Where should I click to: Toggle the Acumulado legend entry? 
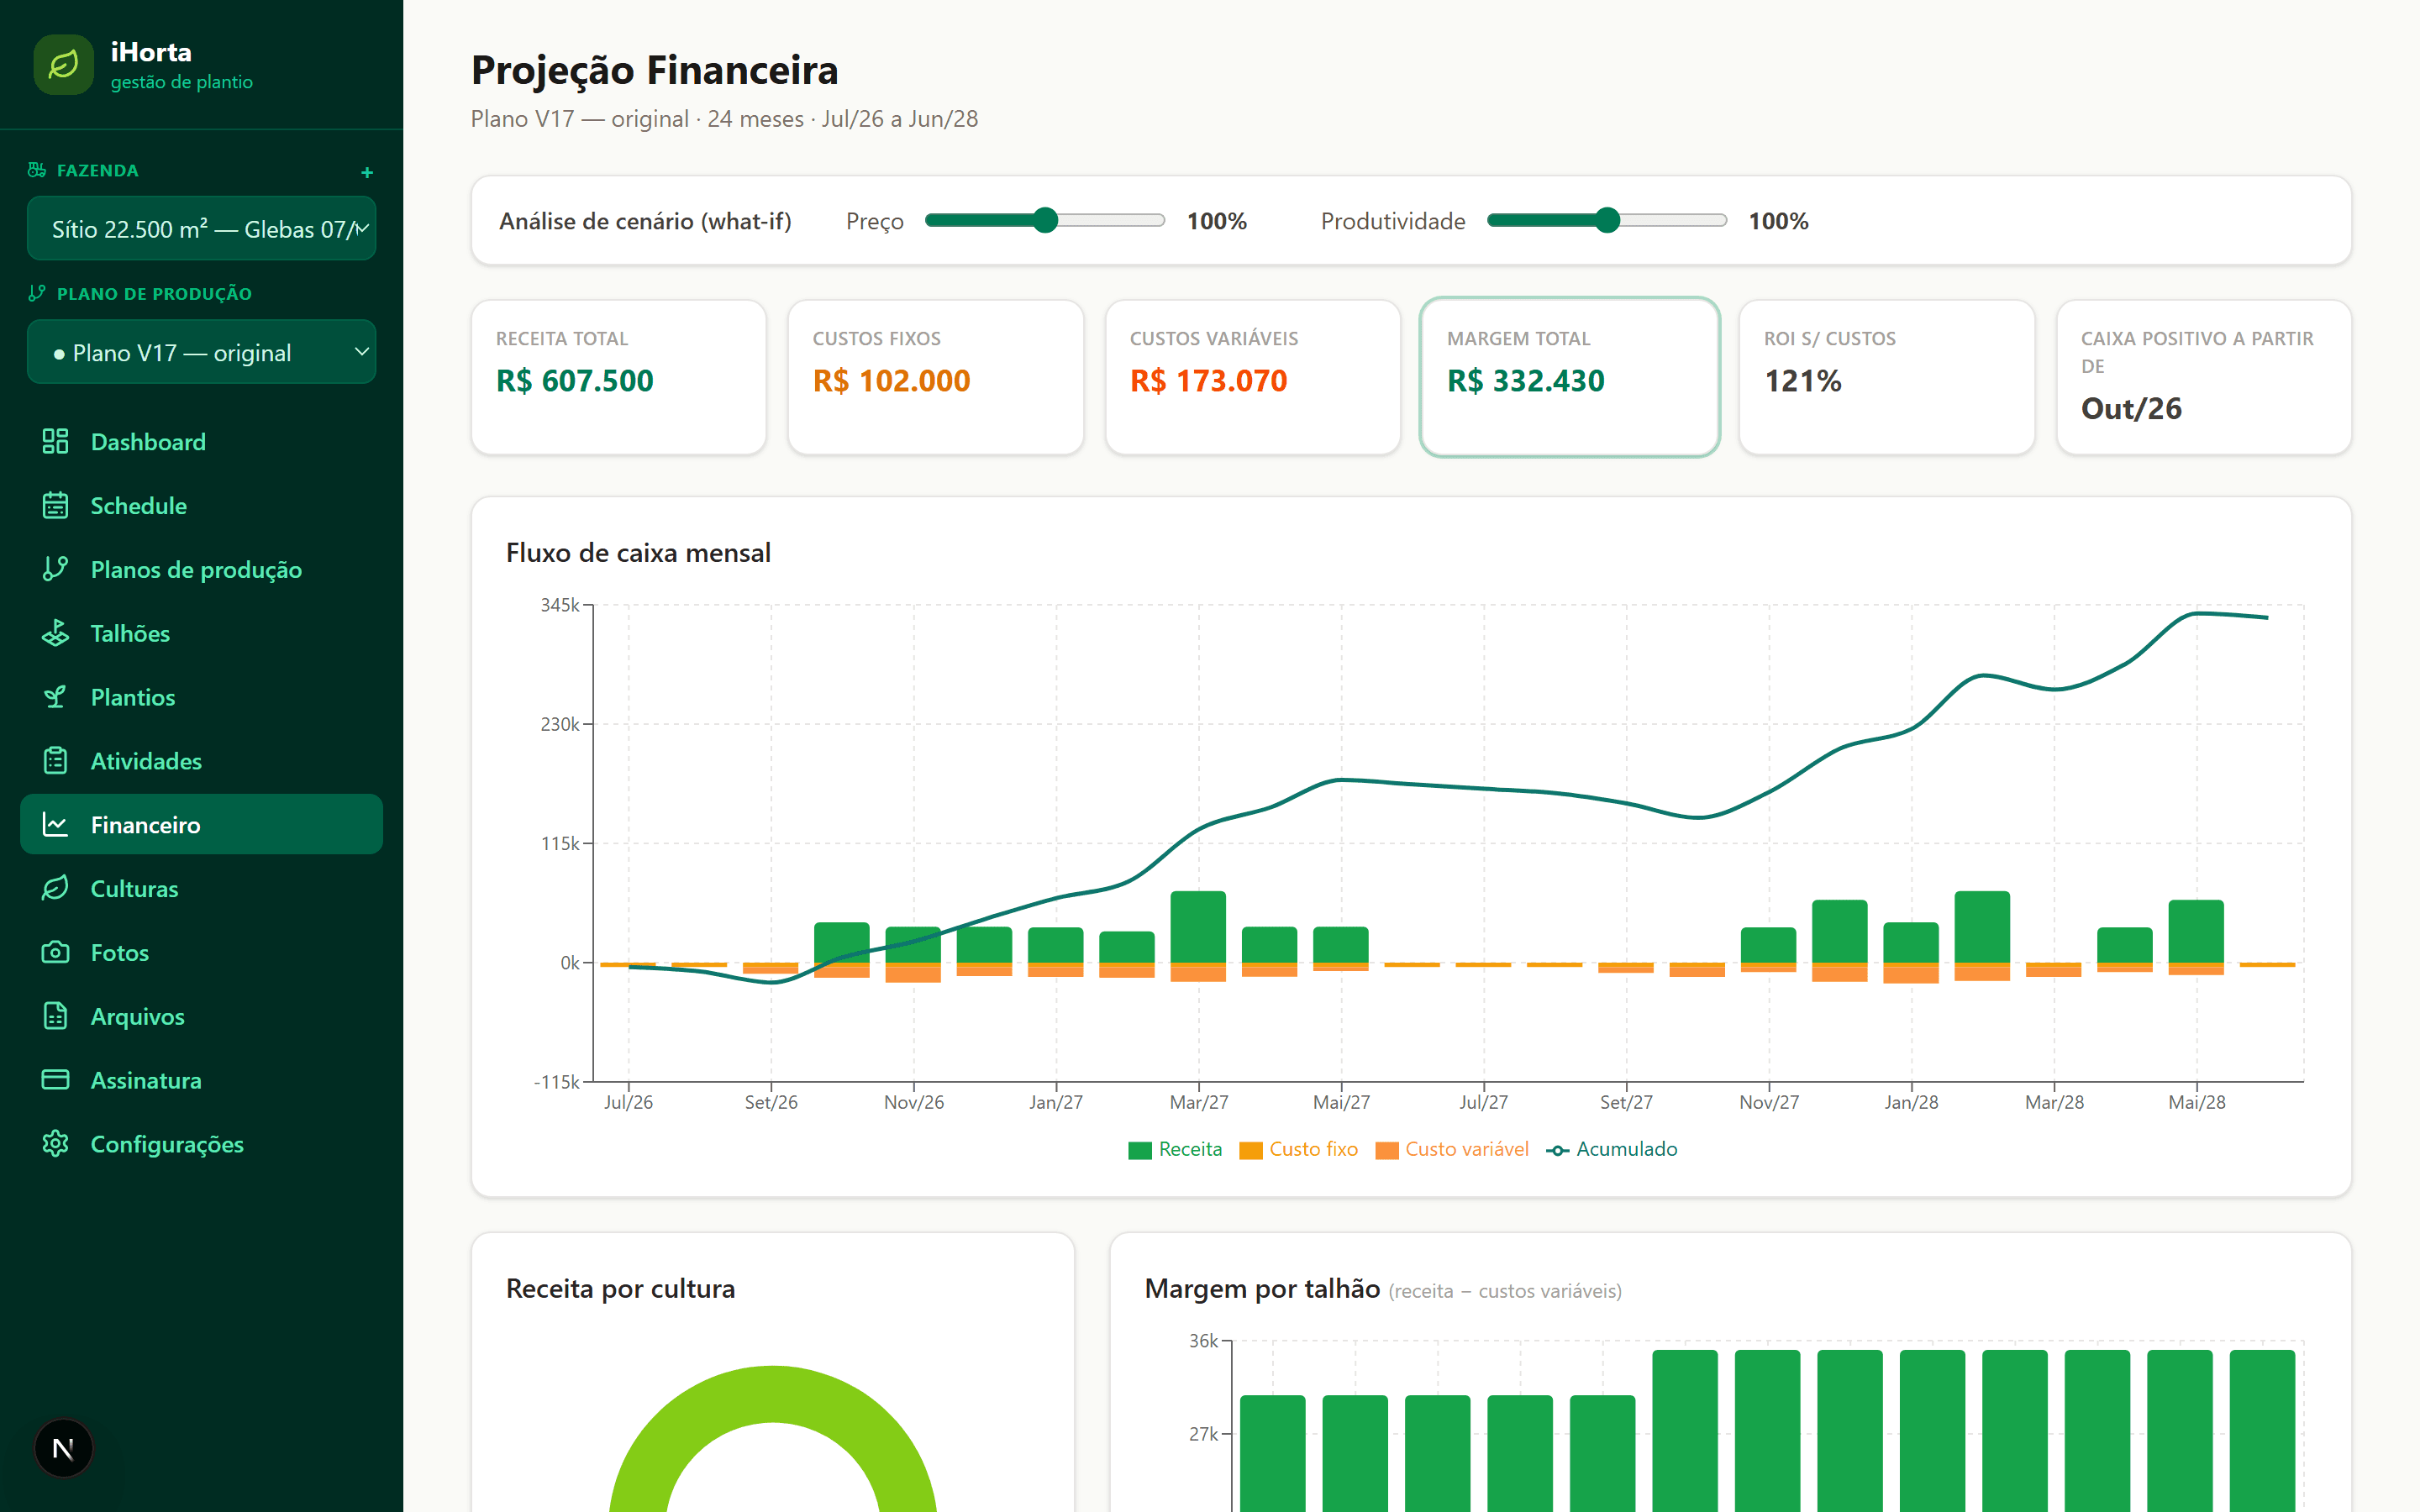coord(1612,1150)
